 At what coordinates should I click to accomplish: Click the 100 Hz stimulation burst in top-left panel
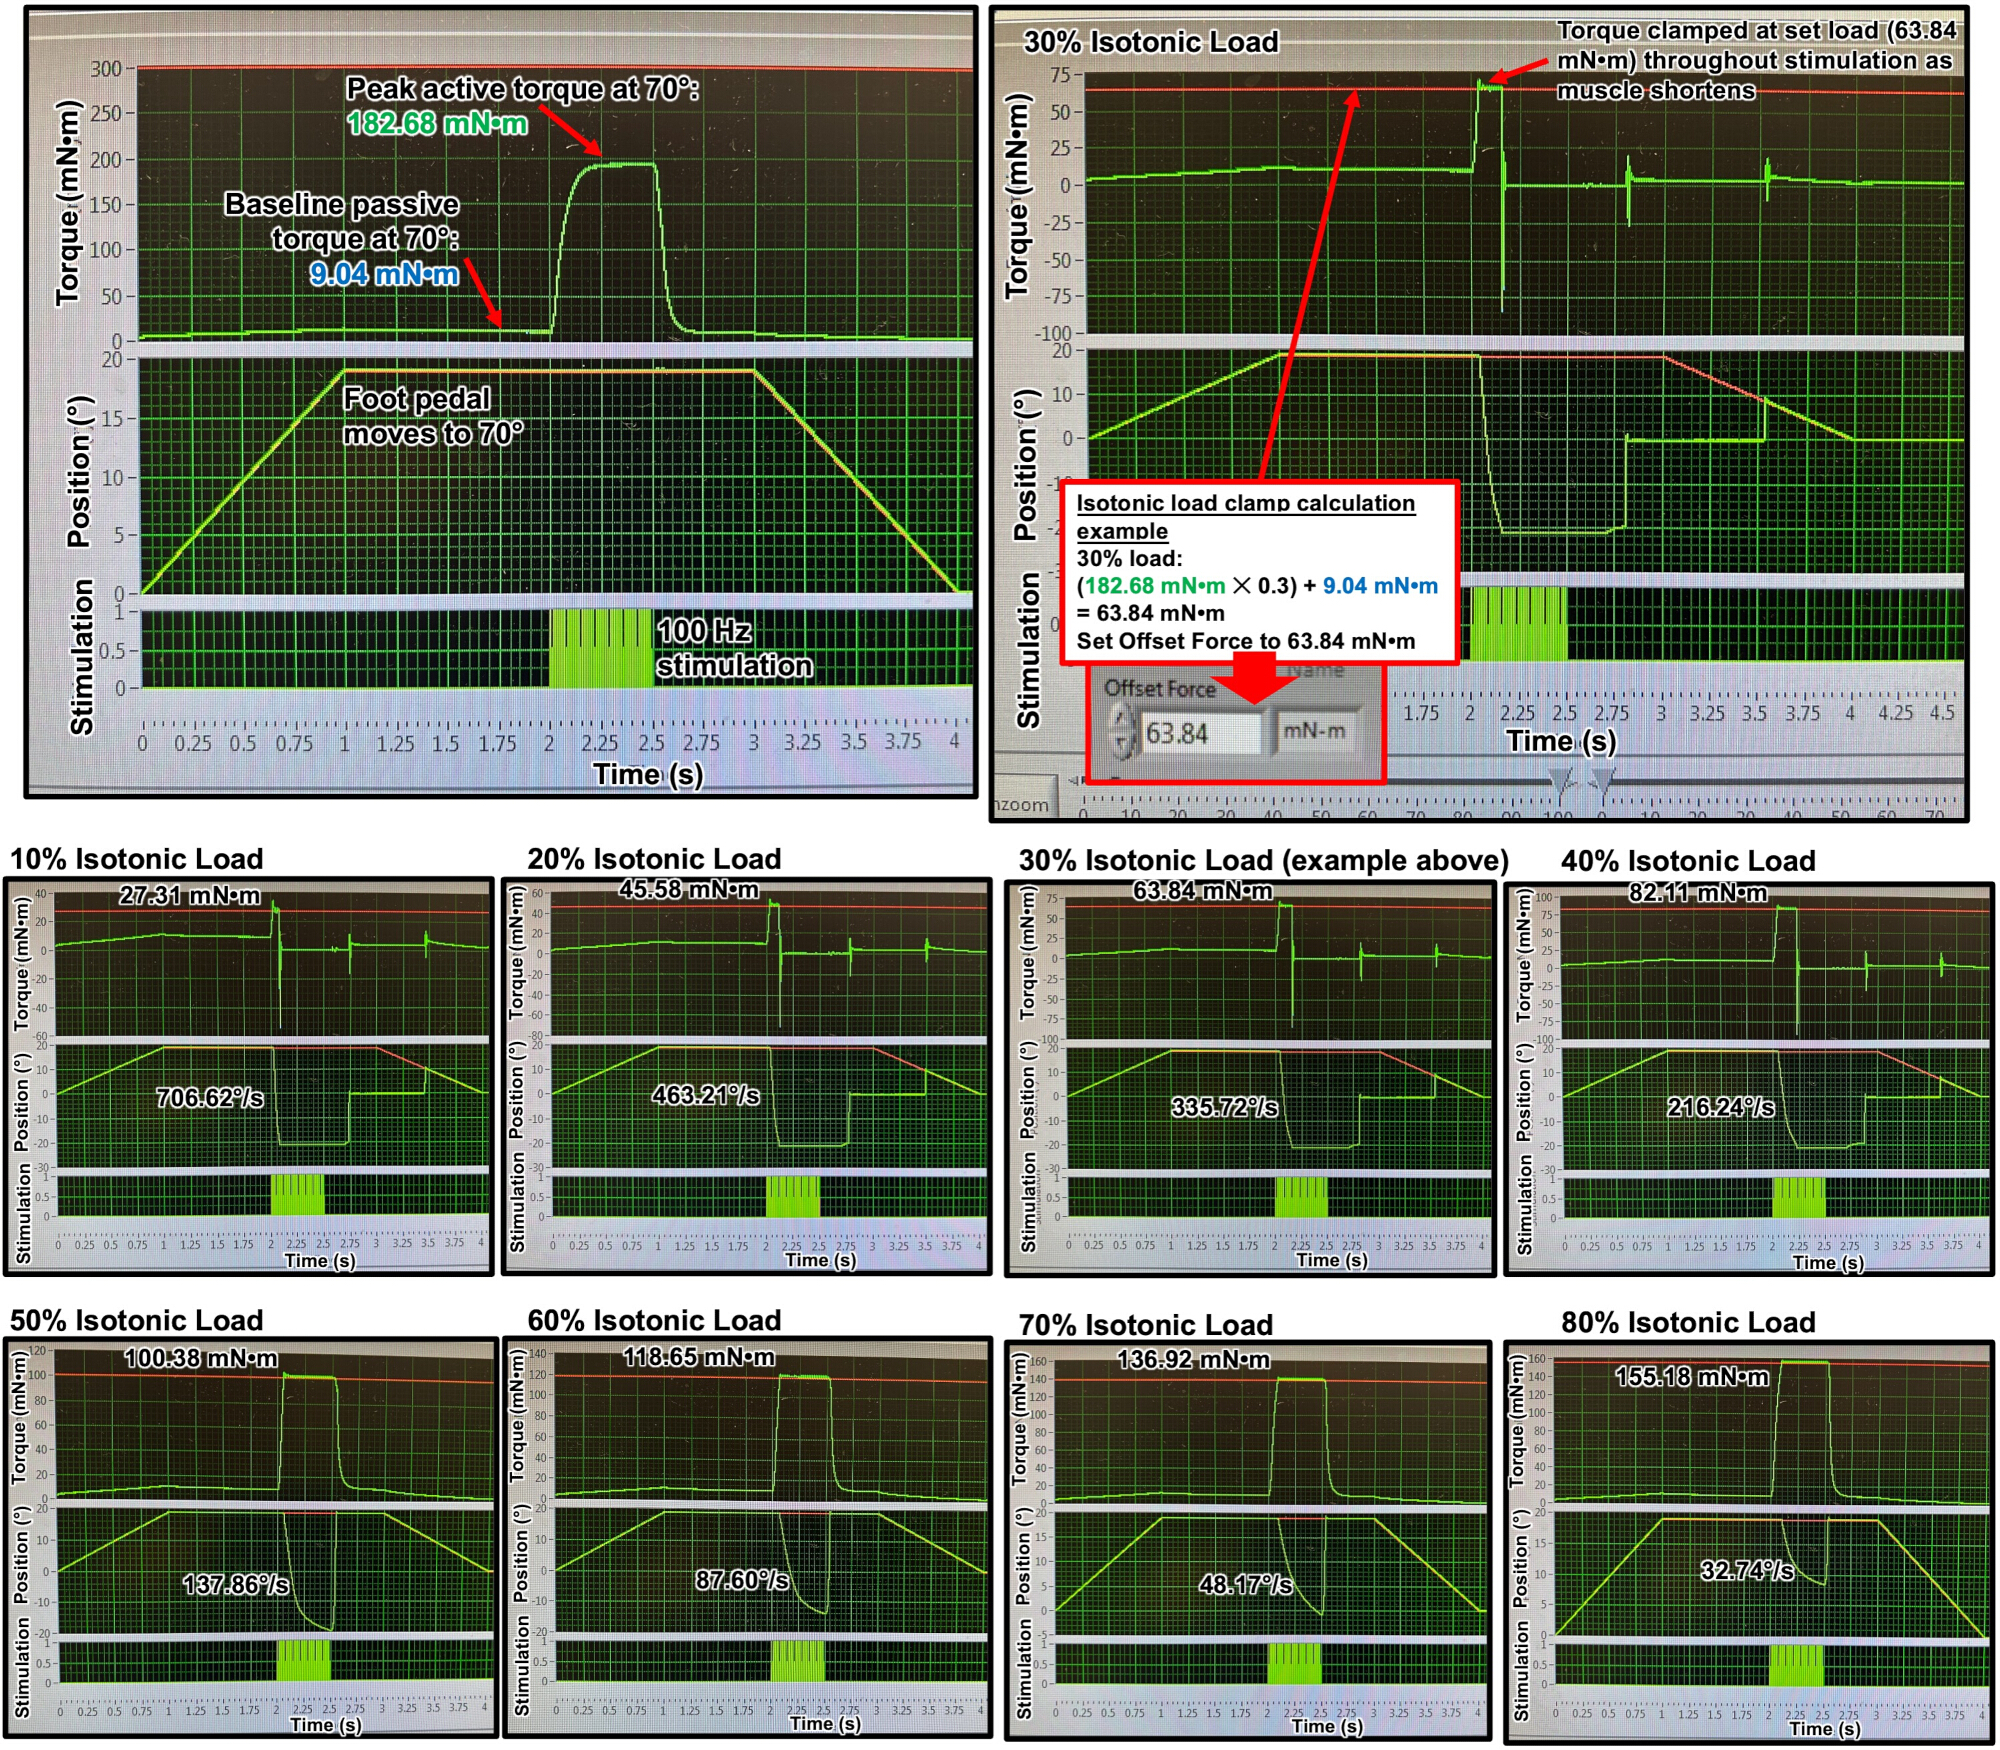pos(601,648)
